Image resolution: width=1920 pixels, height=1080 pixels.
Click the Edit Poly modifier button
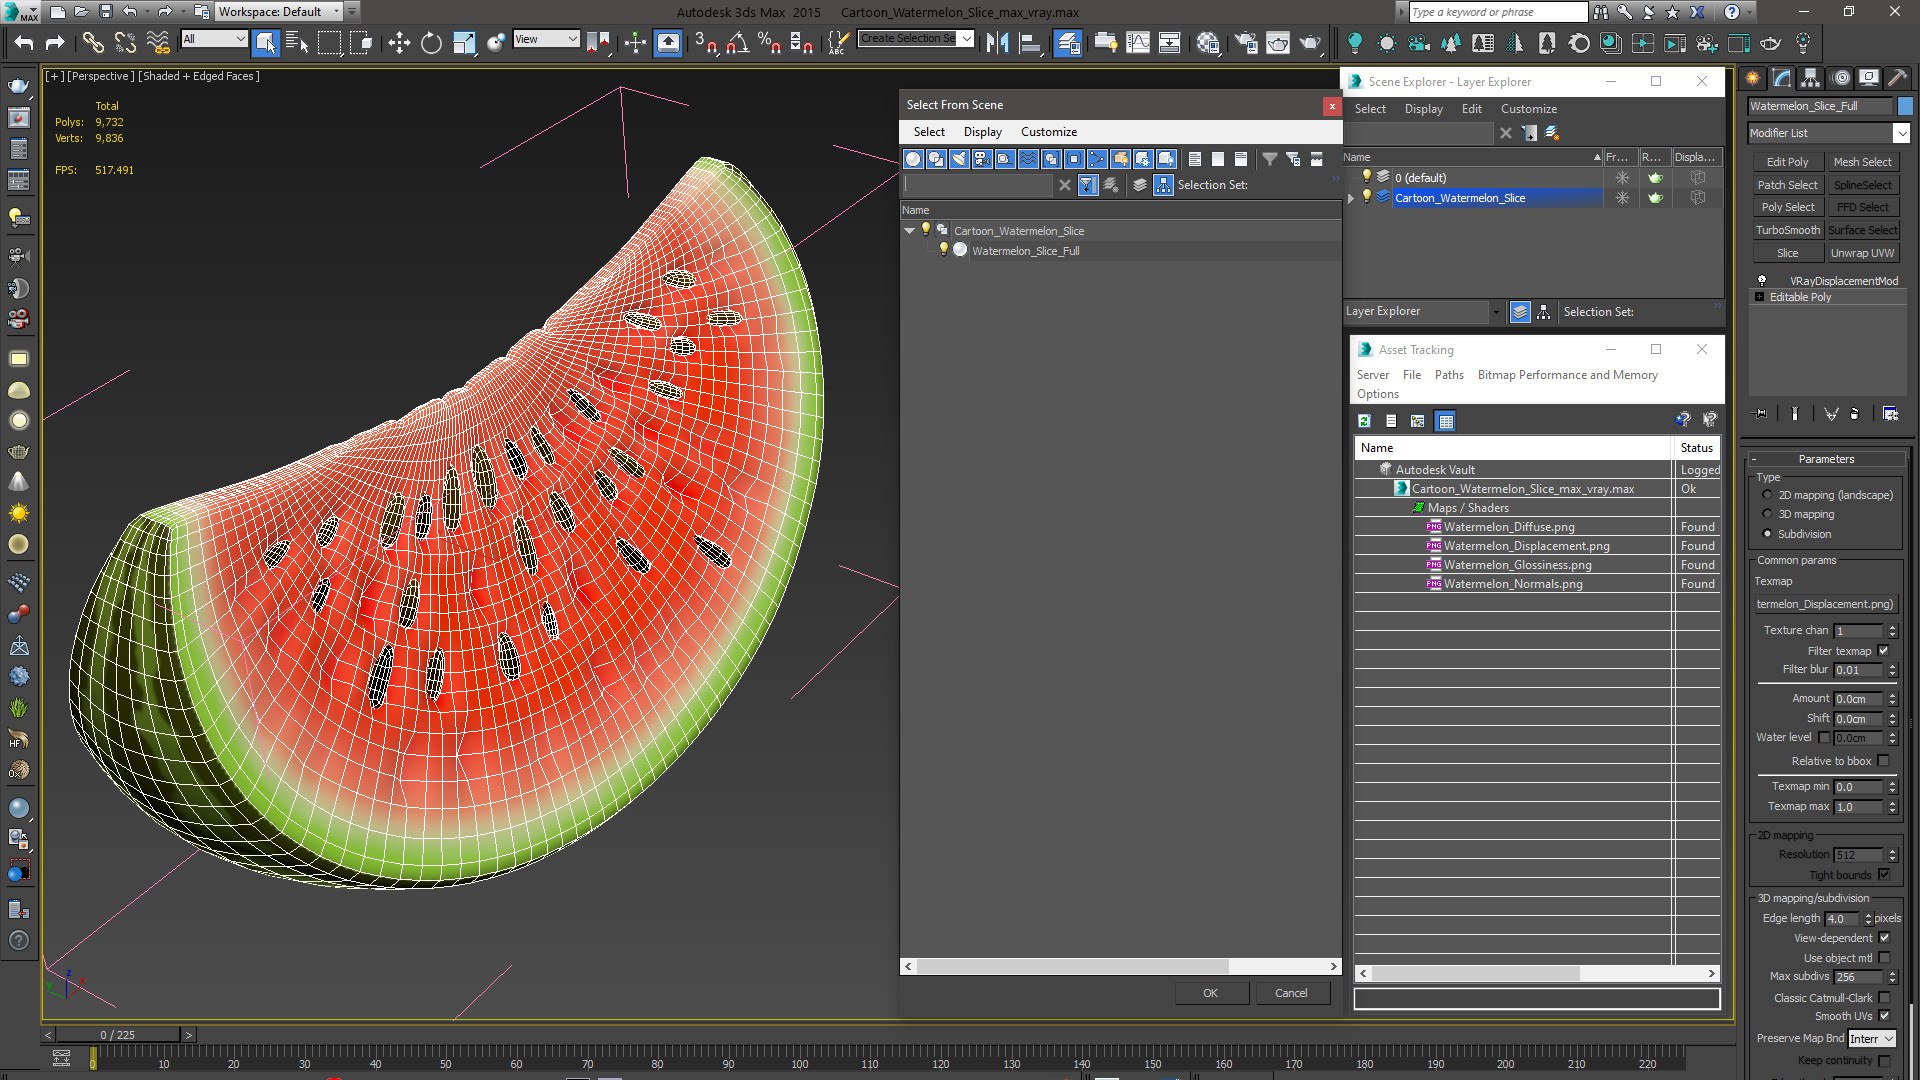[1787, 162]
